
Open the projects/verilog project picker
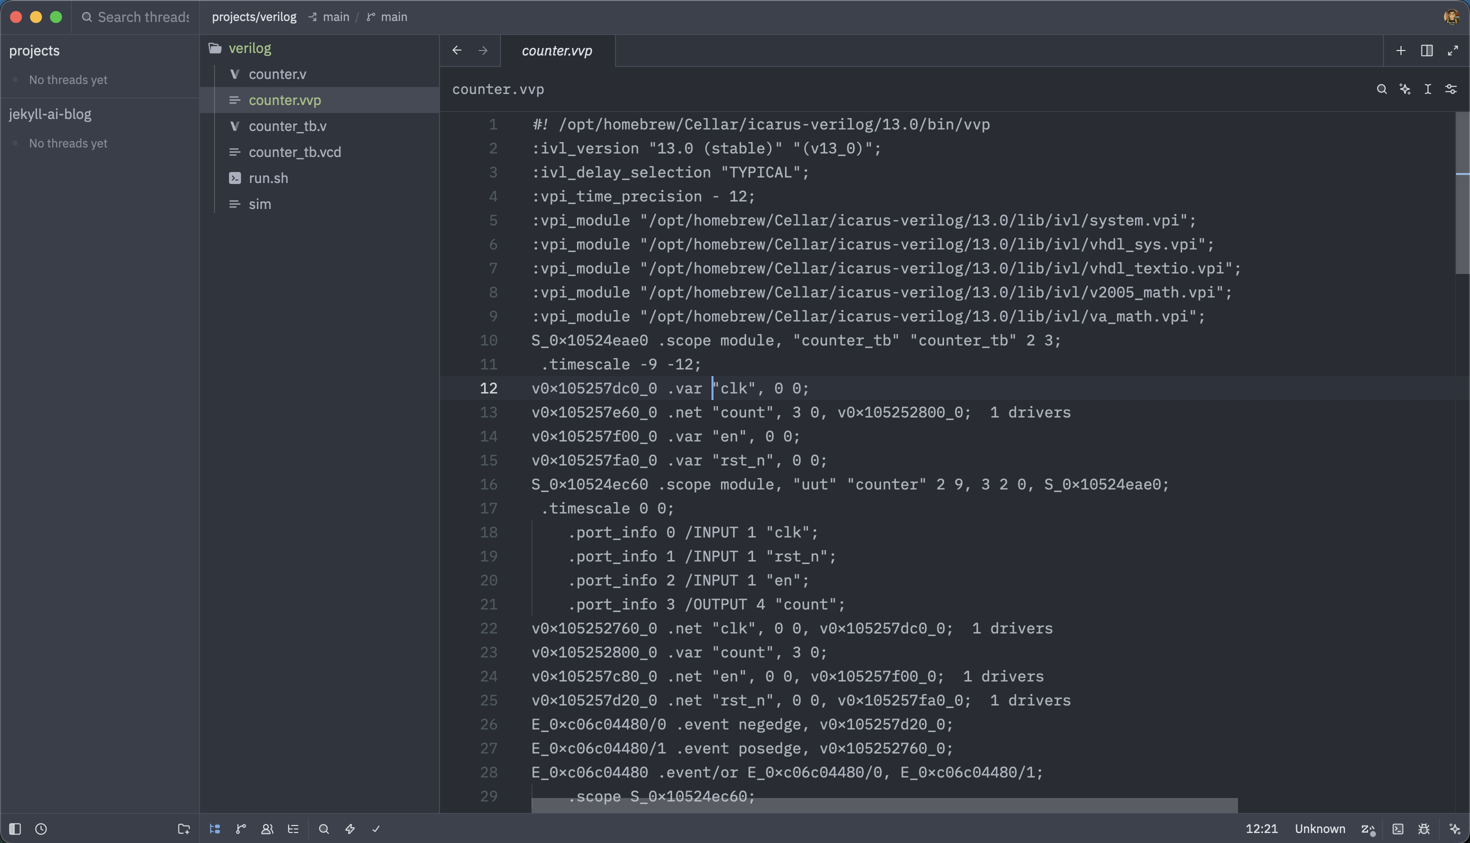click(254, 17)
